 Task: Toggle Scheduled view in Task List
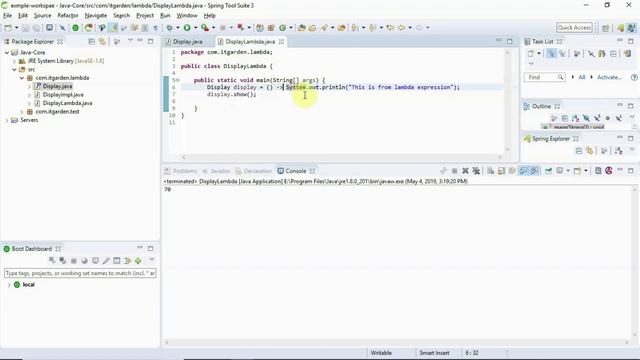pyautogui.click(x=562, y=53)
